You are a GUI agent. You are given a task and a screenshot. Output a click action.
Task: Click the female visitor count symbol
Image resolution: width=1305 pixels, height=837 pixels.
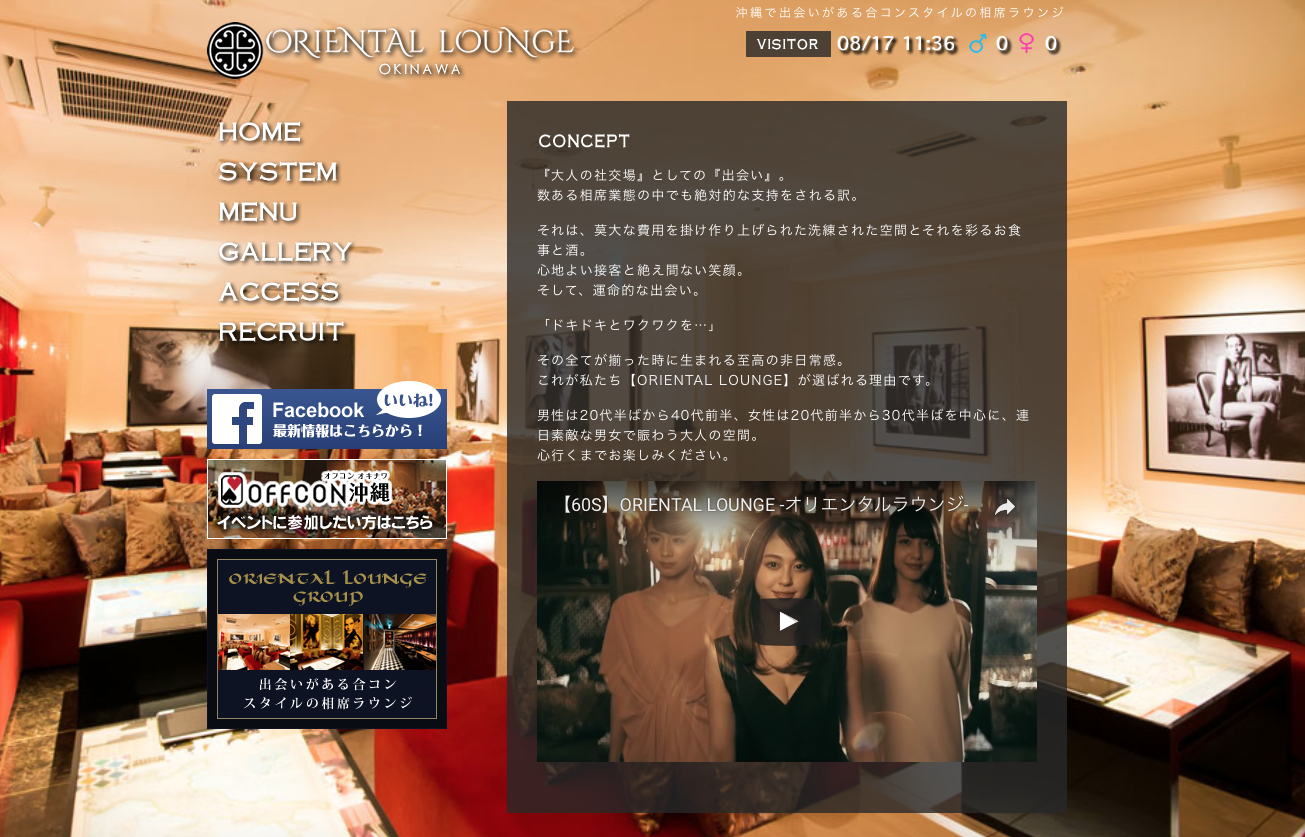coord(1027,43)
